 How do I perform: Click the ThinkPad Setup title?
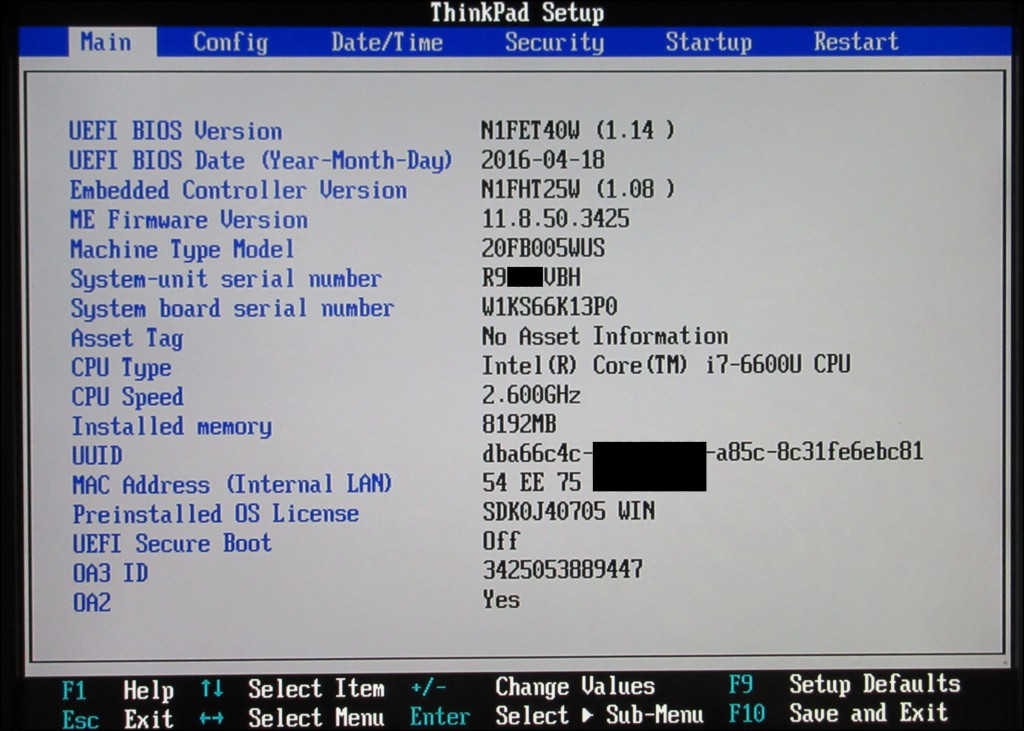tap(517, 13)
